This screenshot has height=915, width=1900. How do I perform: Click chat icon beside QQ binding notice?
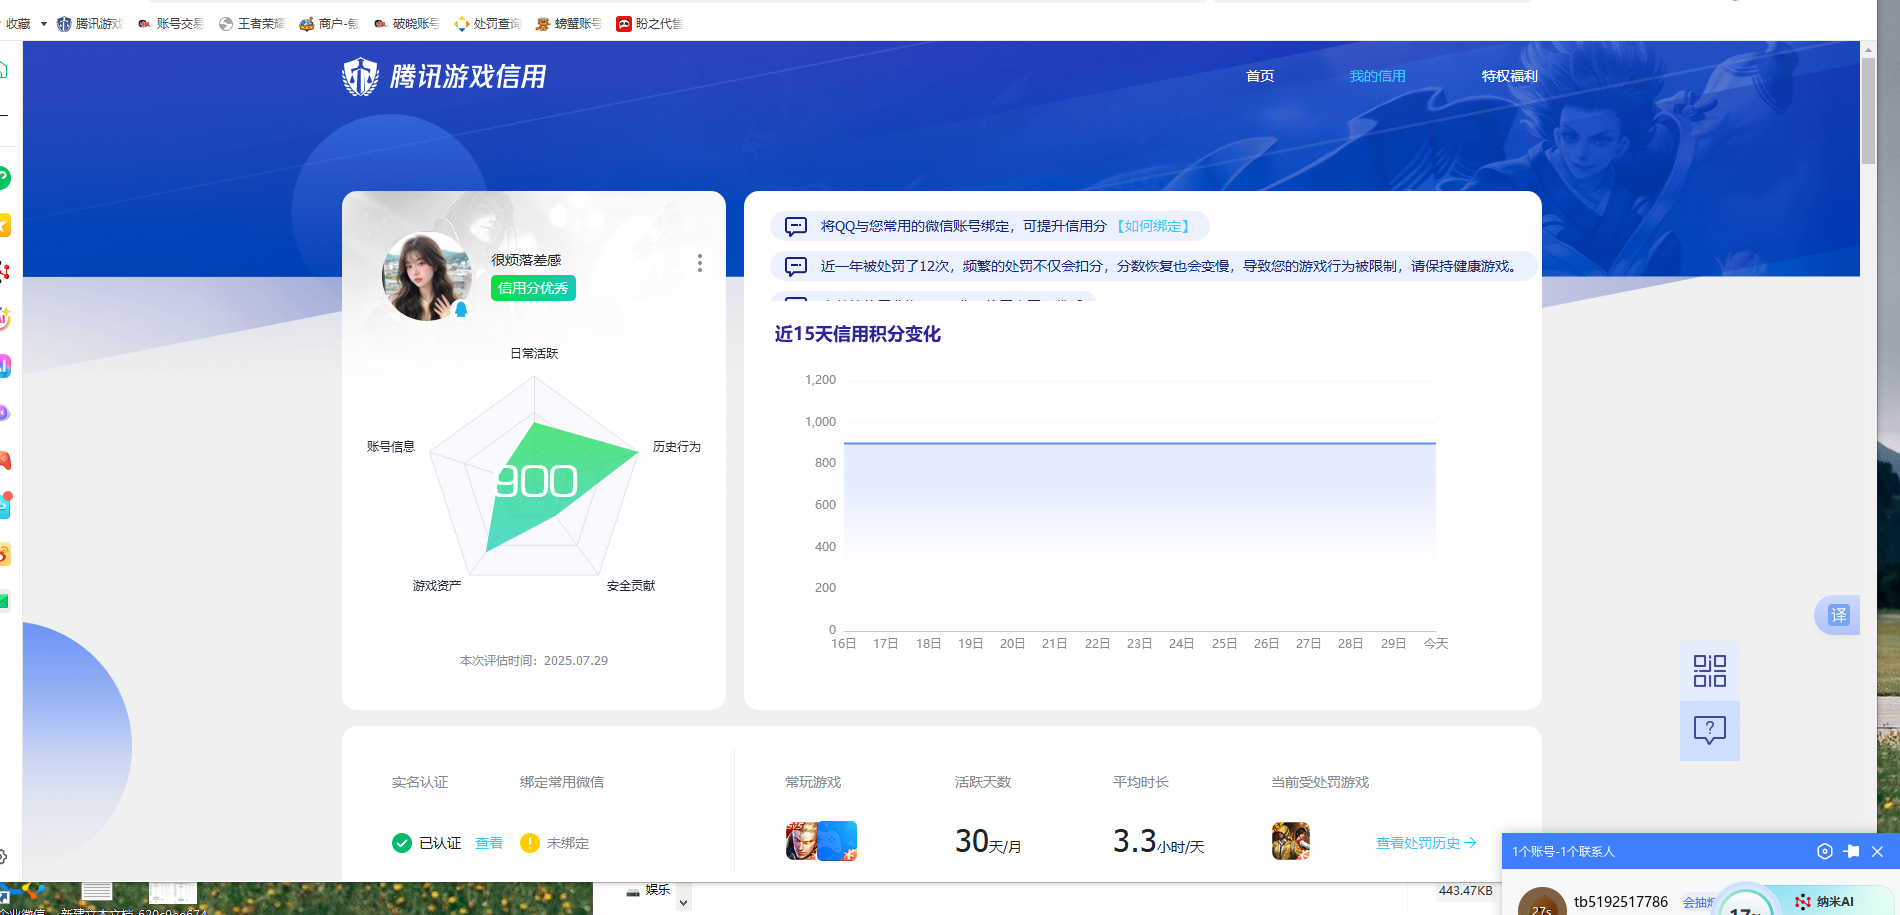(796, 226)
